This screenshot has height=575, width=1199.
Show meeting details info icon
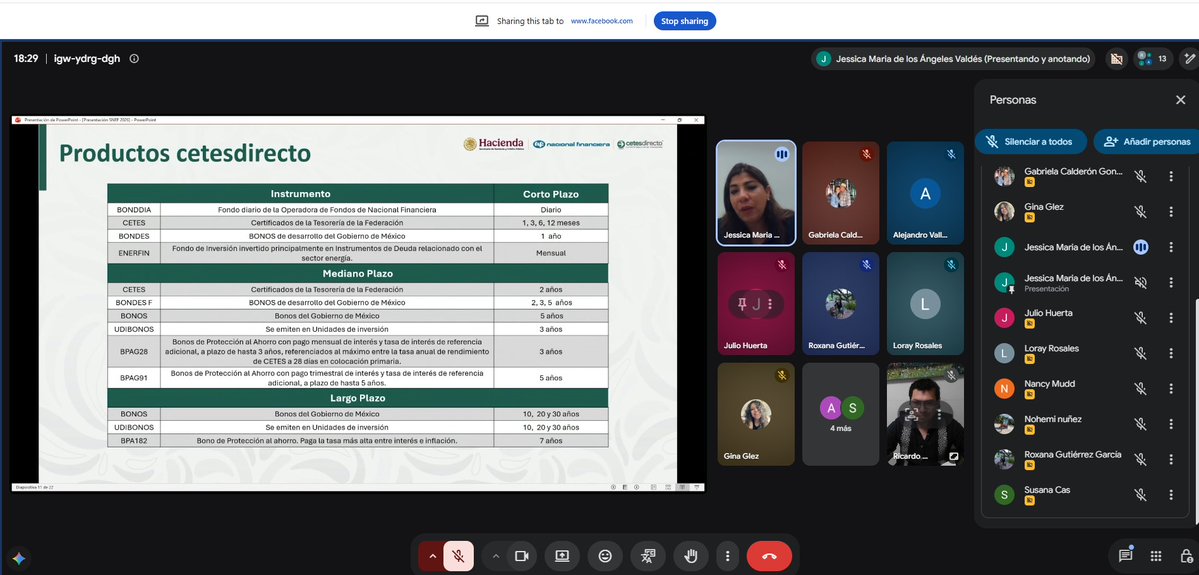[x=135, y=58]
